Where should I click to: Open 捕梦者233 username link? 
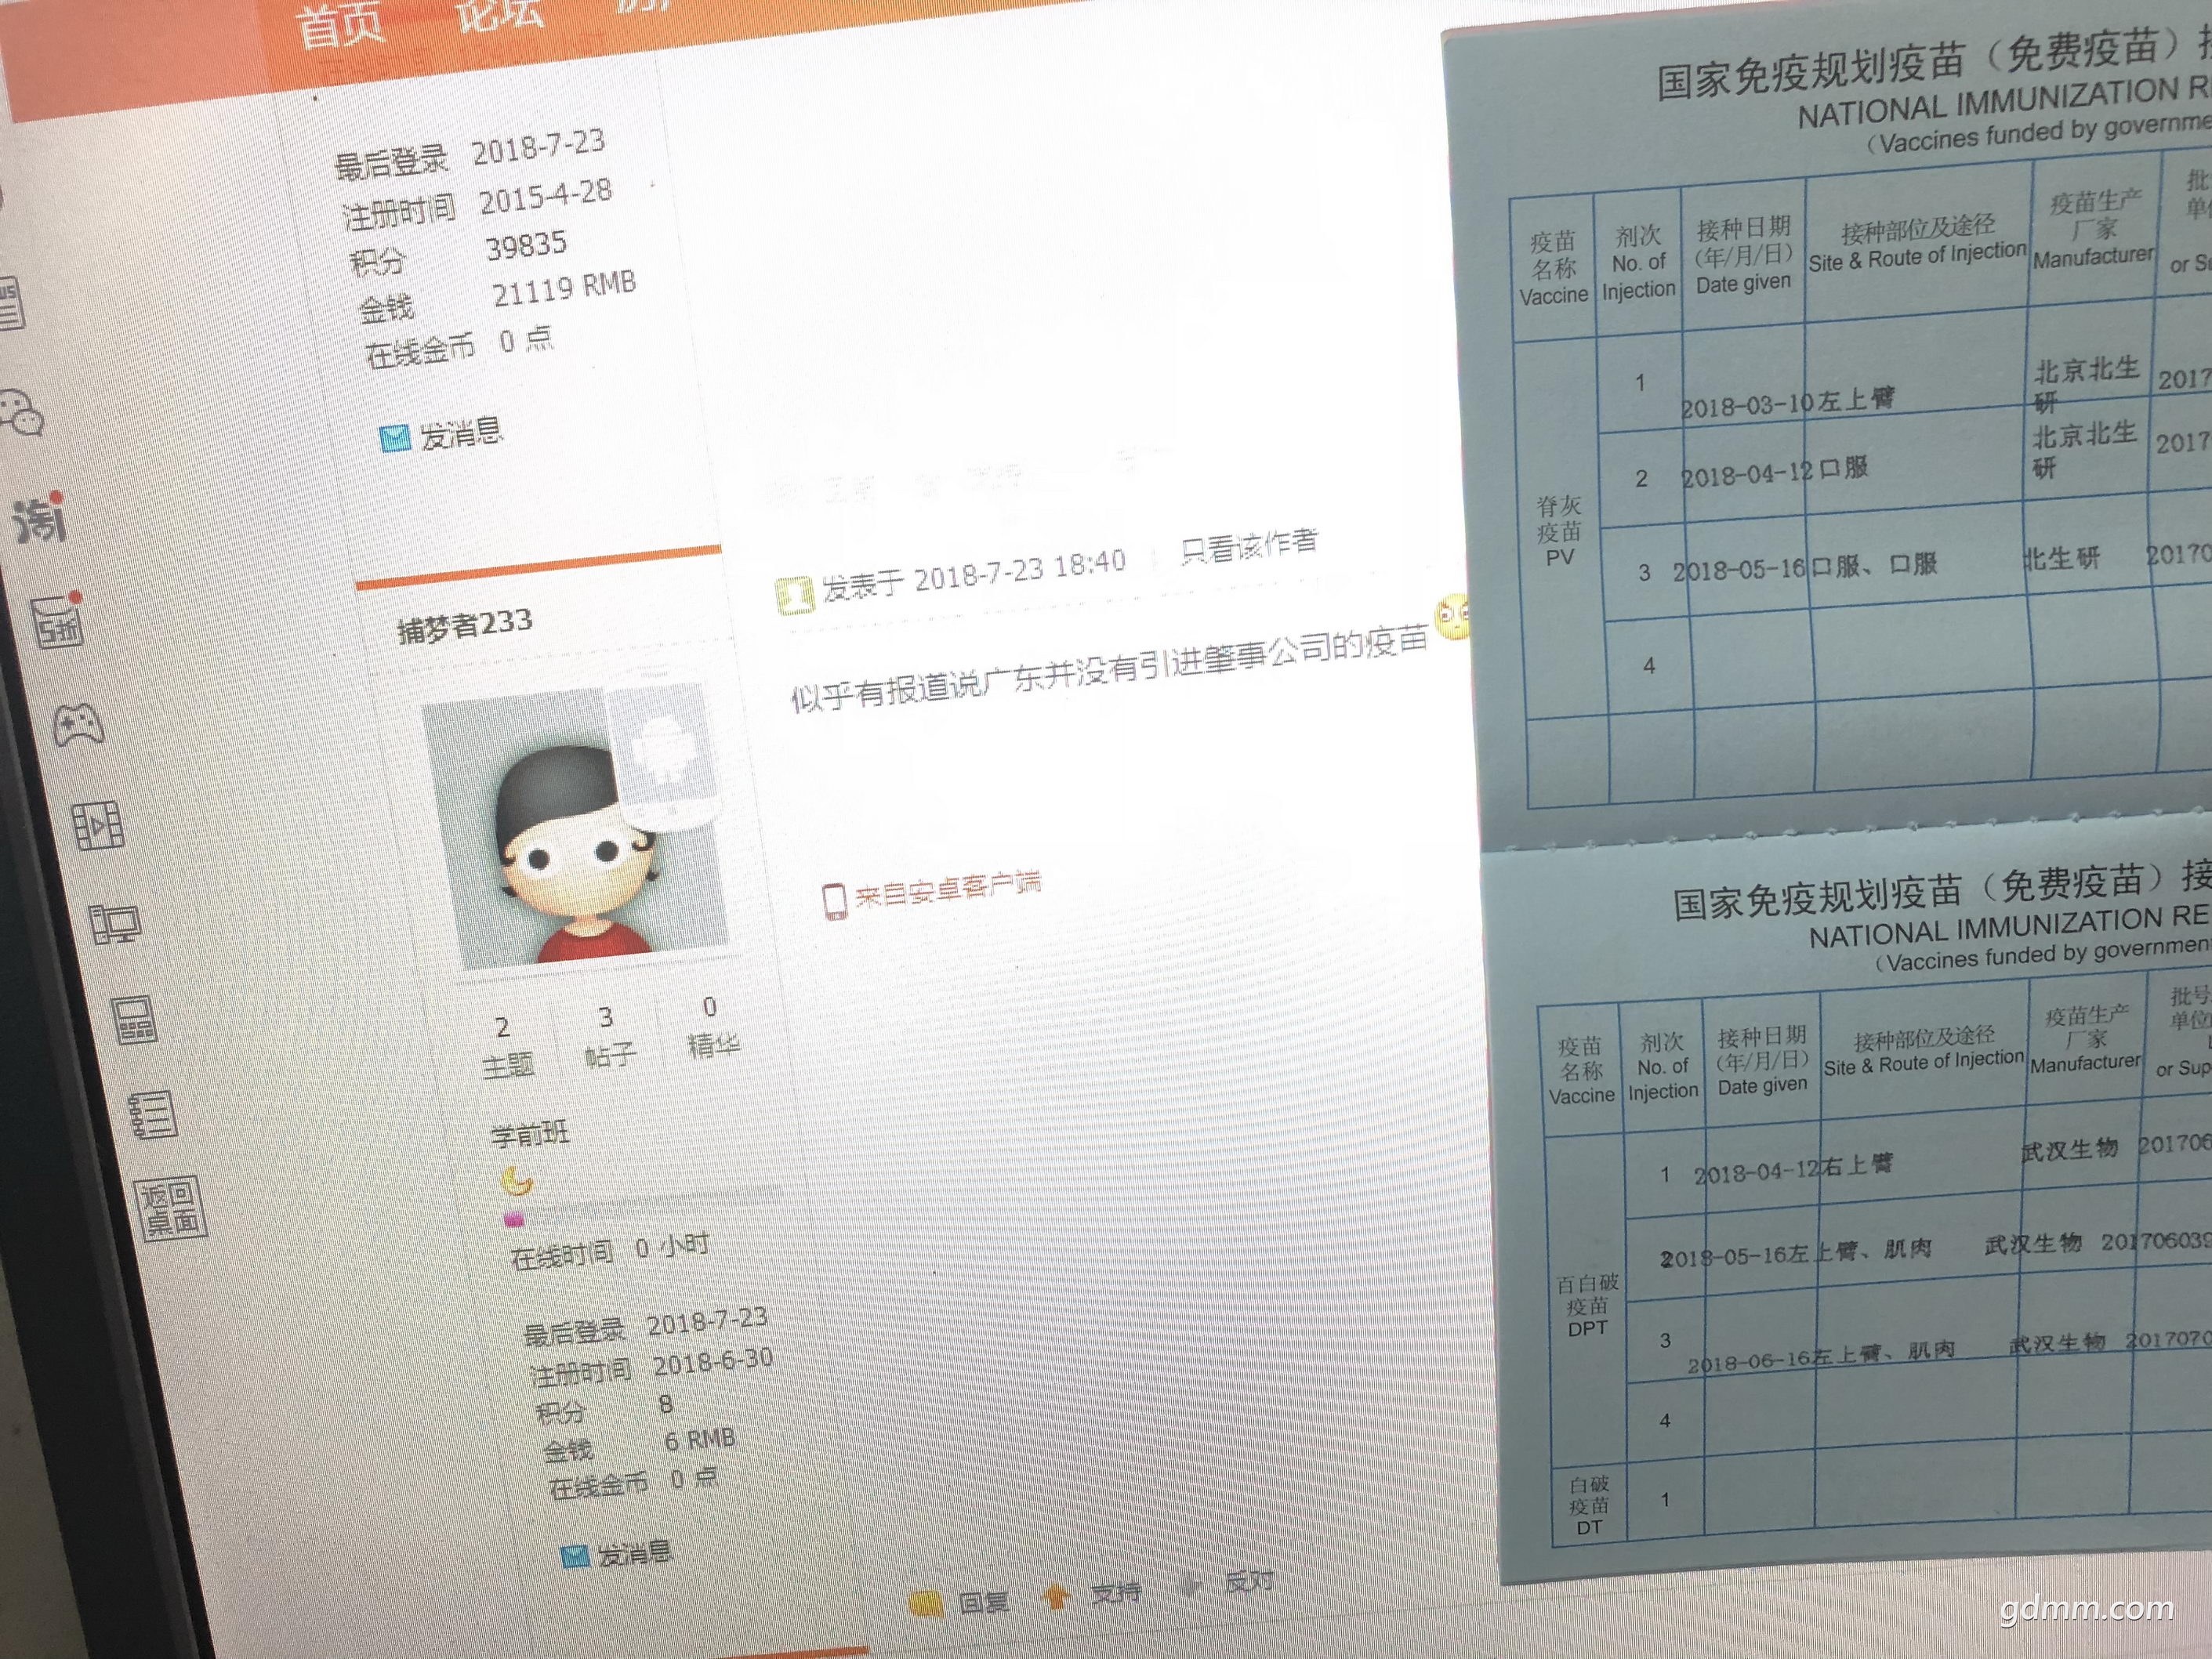465,626
